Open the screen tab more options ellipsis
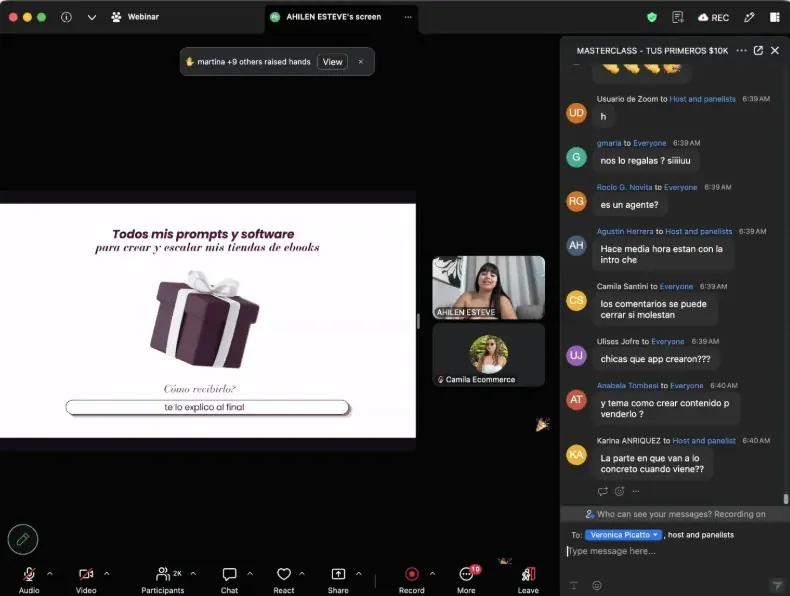 coord(408,17)
